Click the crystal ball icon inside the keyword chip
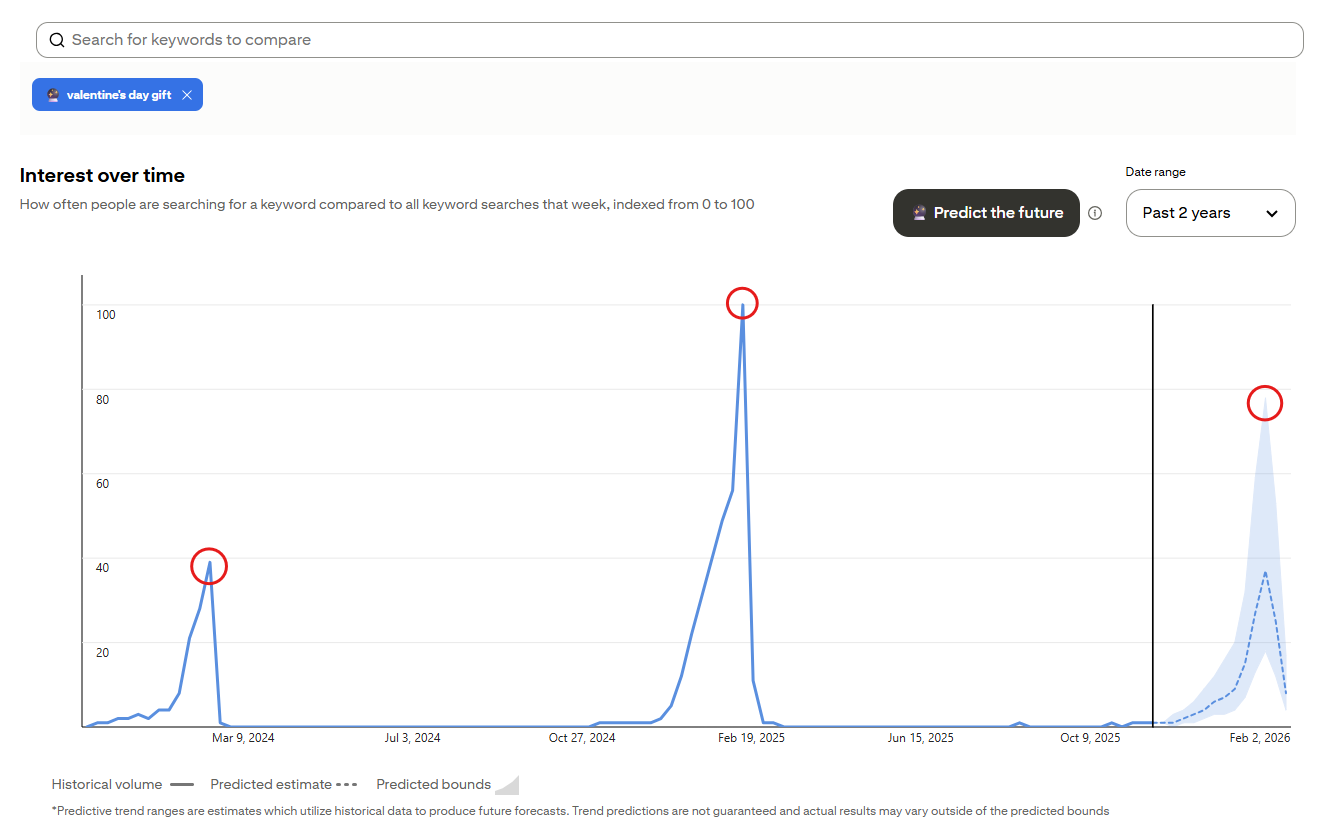This screenshot has height=825, width=1342. [x=53, y=95]
